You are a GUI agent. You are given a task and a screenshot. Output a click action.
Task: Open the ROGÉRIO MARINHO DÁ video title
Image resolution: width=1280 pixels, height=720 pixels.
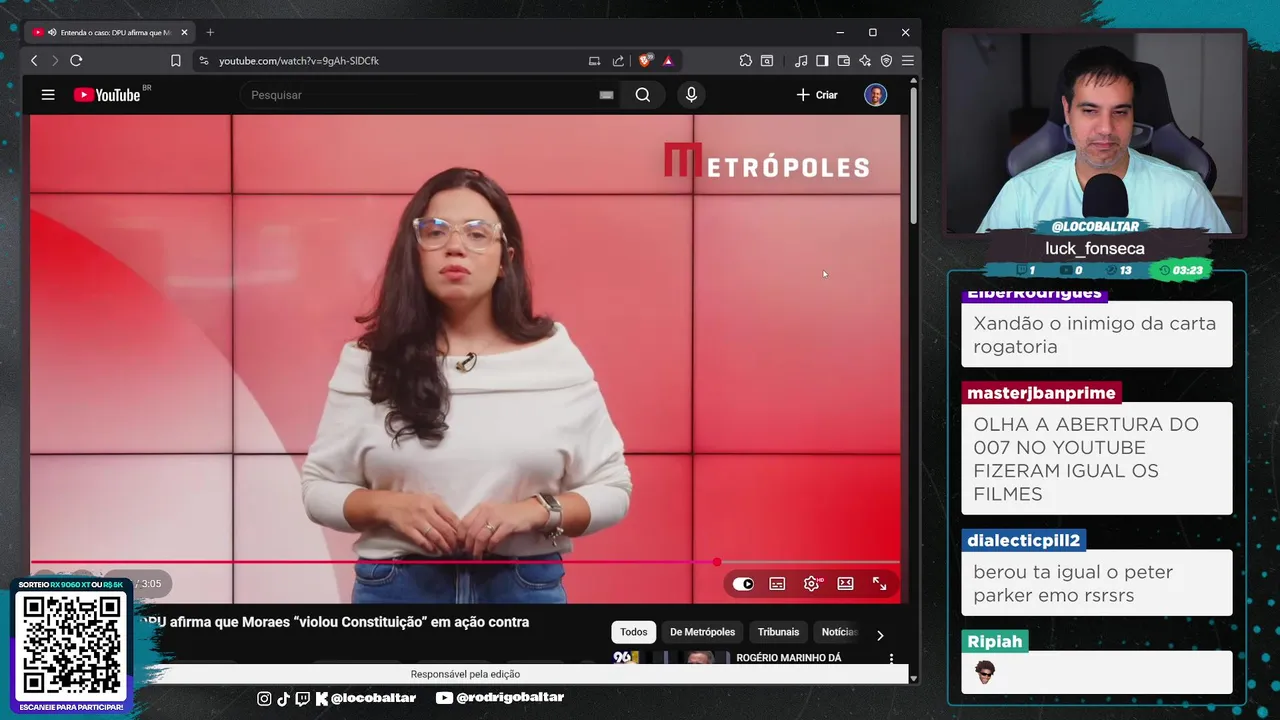789,658
